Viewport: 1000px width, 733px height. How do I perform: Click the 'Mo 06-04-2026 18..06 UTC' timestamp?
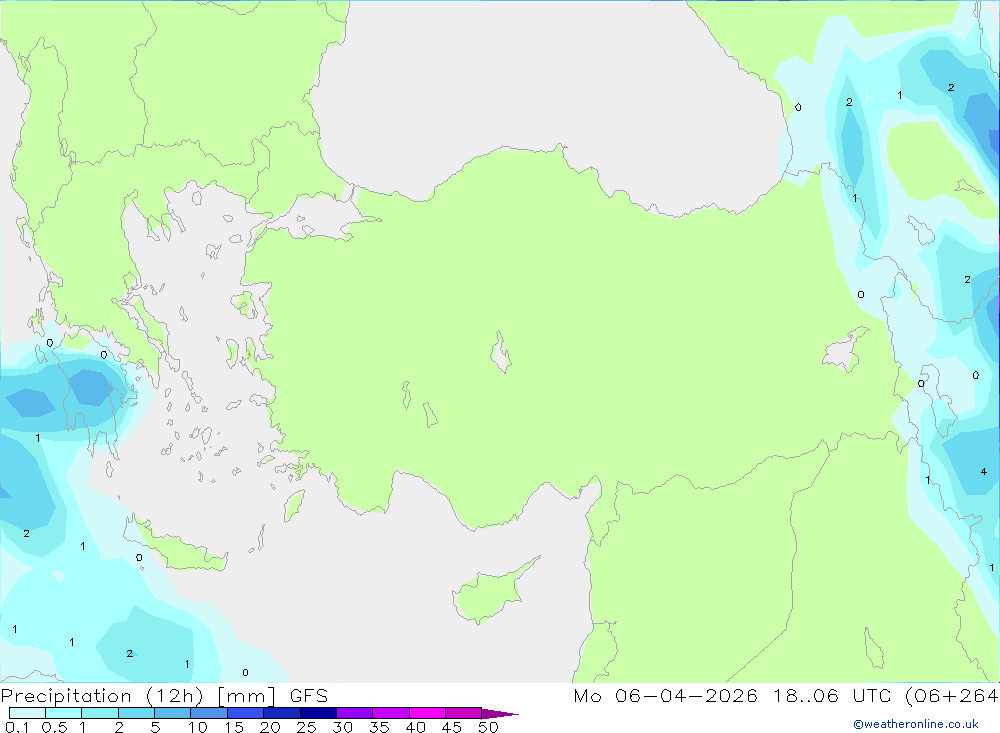point(732,696)
